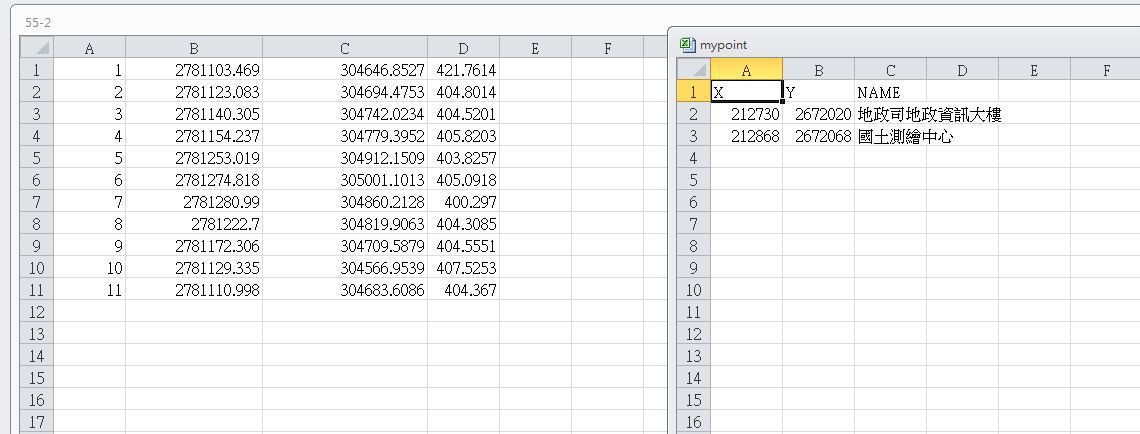Click cell containing 2672020

(819, 115)
